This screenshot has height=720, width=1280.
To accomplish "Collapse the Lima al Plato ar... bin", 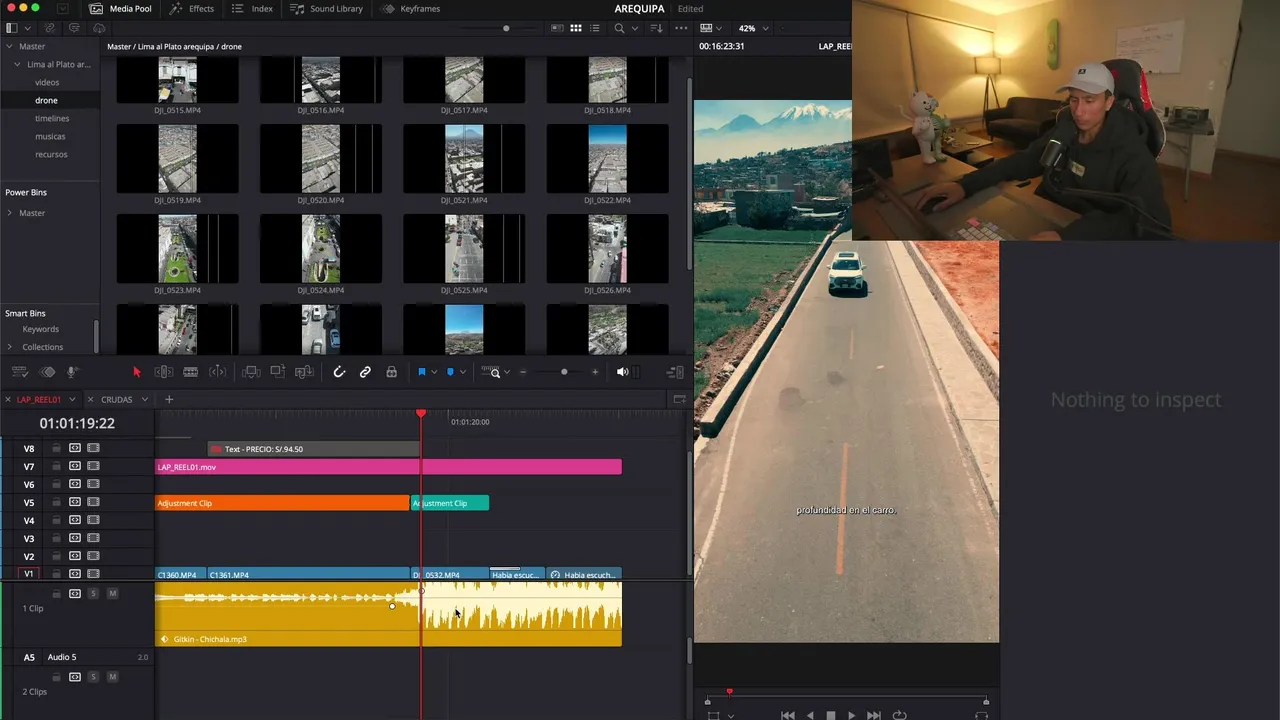I will point(18,64).
